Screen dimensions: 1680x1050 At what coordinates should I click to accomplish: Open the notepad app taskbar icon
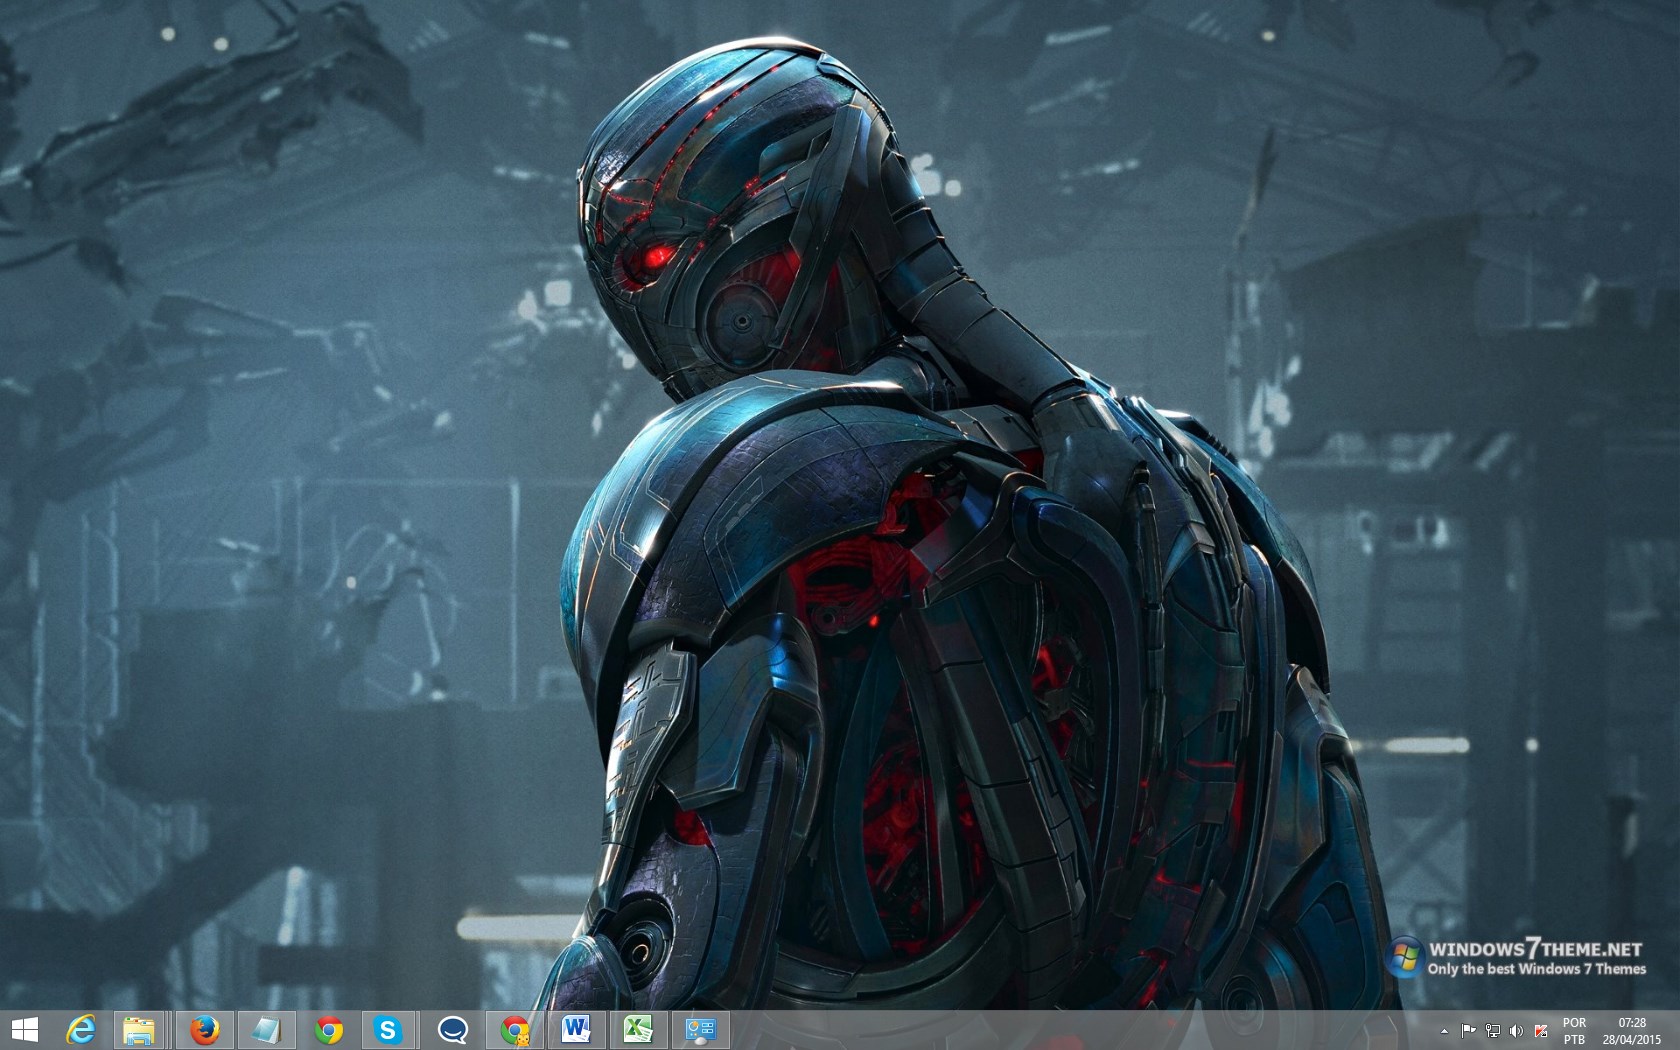[266, 1030]
